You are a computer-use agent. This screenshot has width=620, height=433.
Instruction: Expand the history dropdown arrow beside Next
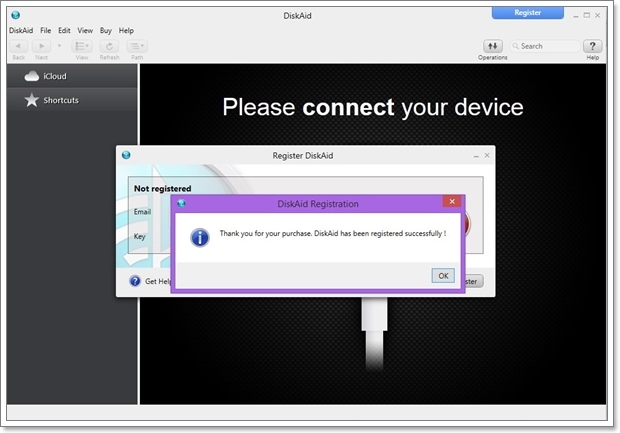point(59,46)
